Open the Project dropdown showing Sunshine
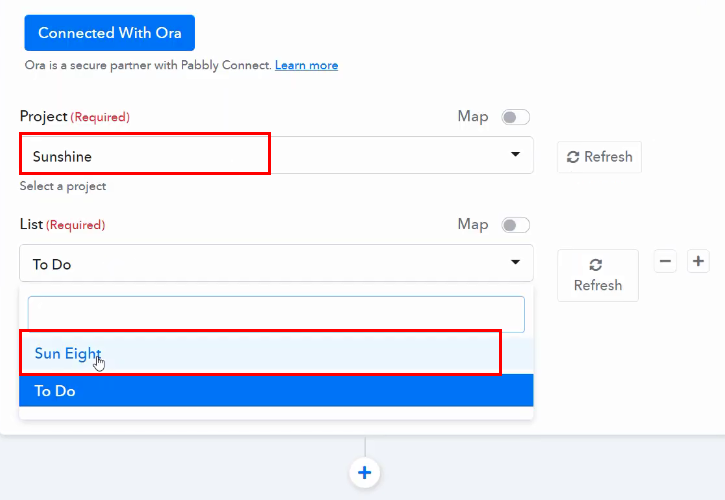Viewport: 725px width, 500px height. pyautogui.click(x=276, y=155)
